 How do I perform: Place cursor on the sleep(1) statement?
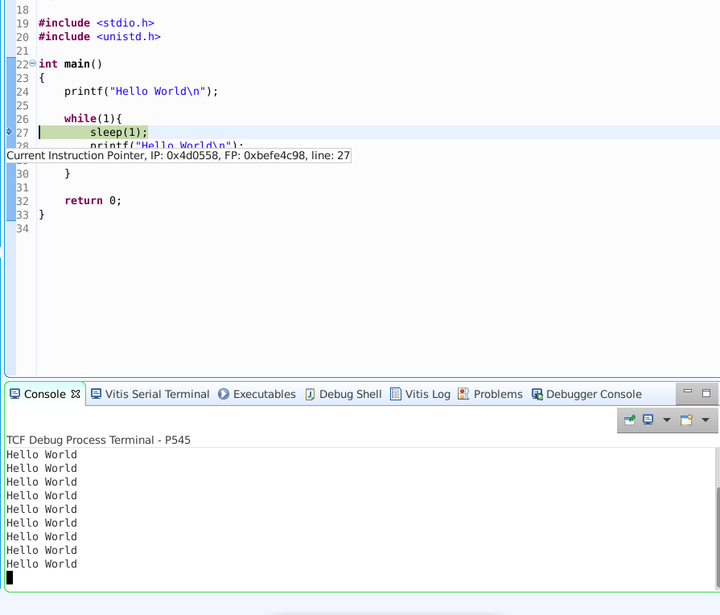click(118, 132)
